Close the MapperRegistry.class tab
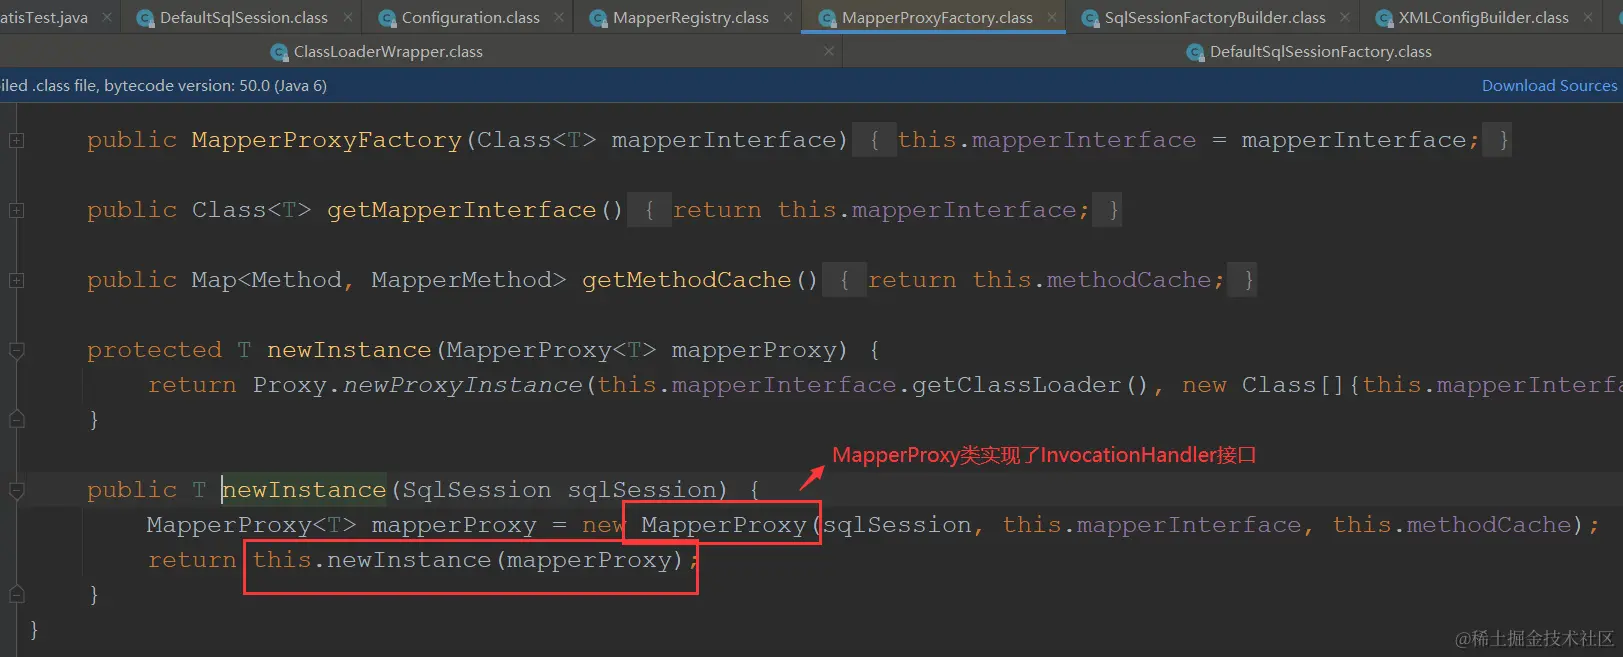 [789, 17]
